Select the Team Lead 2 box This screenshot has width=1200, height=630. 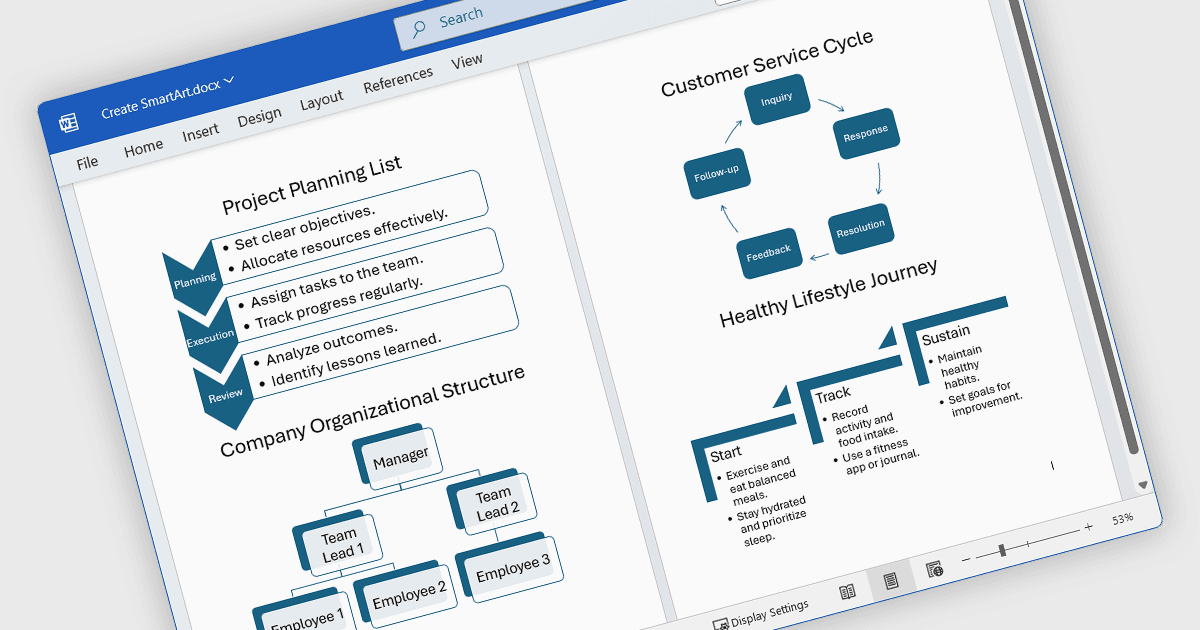[x=493, y=502]
